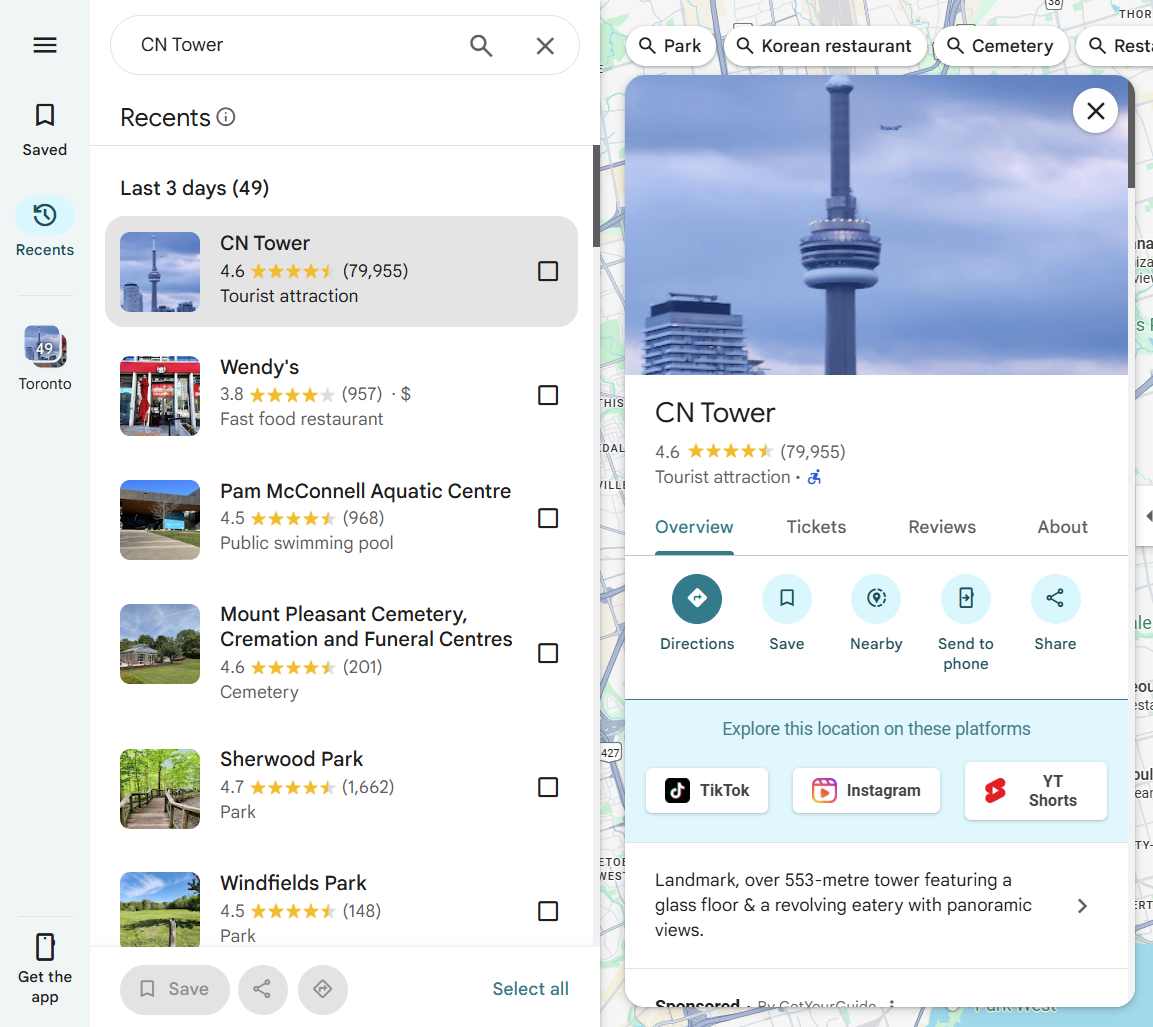Viewport: 1153px width, 1027px height.
Task: Check the Wendy's checkbox
Action: (x=548, y=395)
